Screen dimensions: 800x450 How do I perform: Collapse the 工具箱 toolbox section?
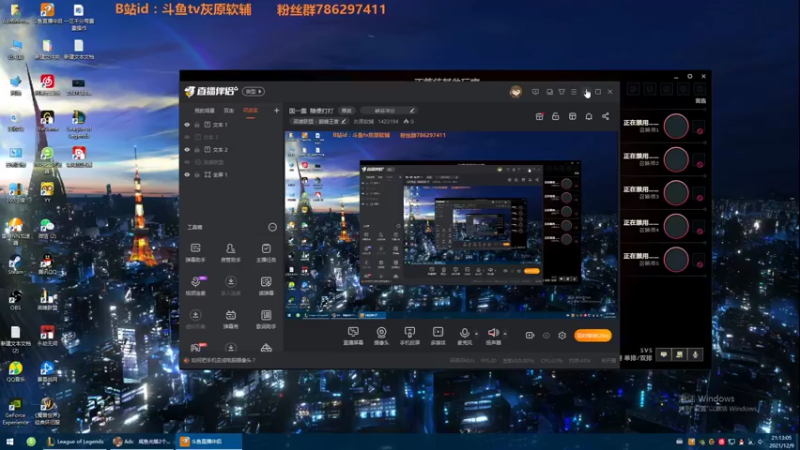coord(272,227)
